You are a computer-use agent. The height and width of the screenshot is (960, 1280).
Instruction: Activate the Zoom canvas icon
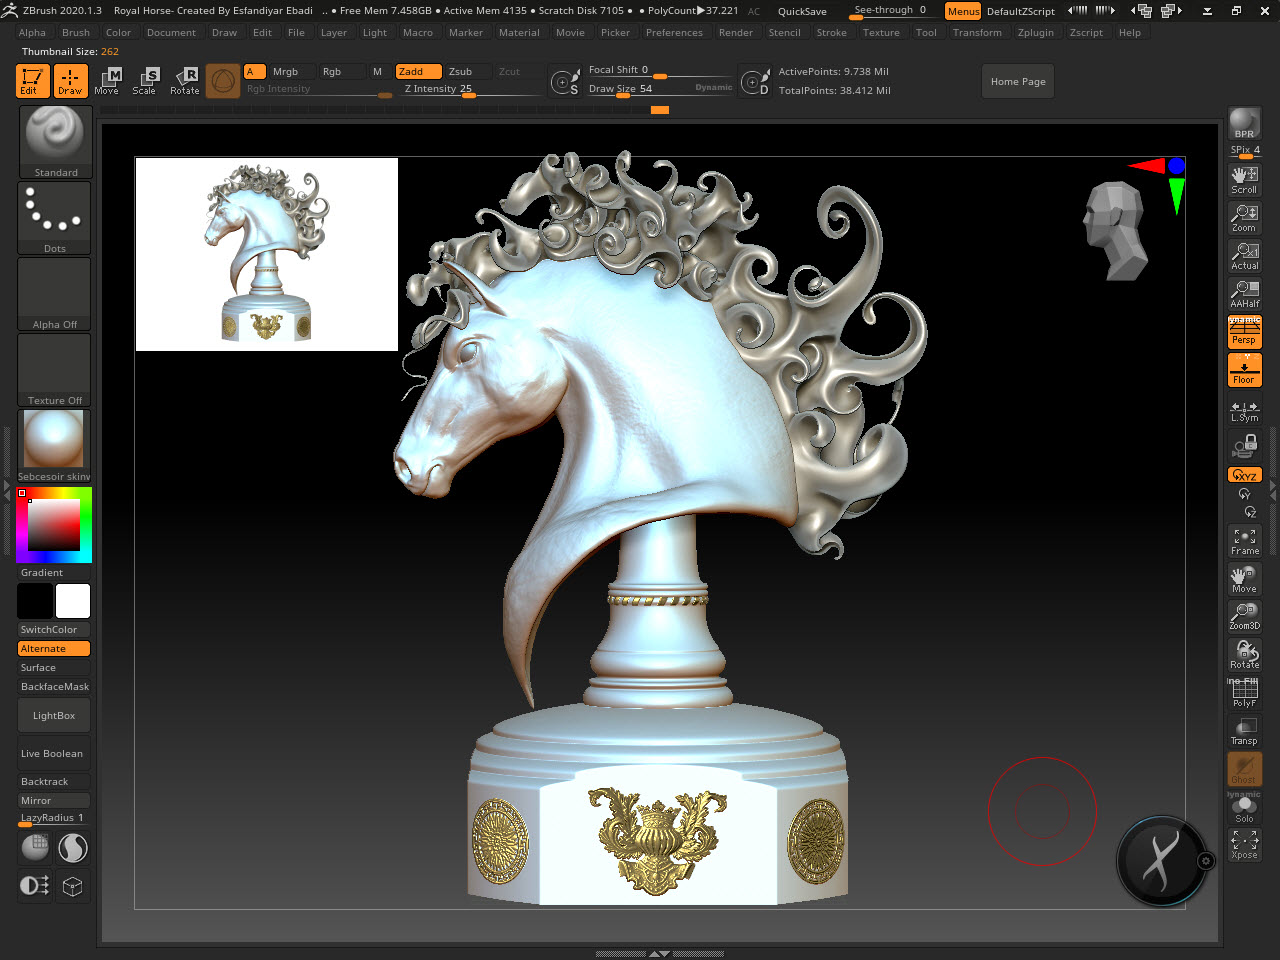1244,217
